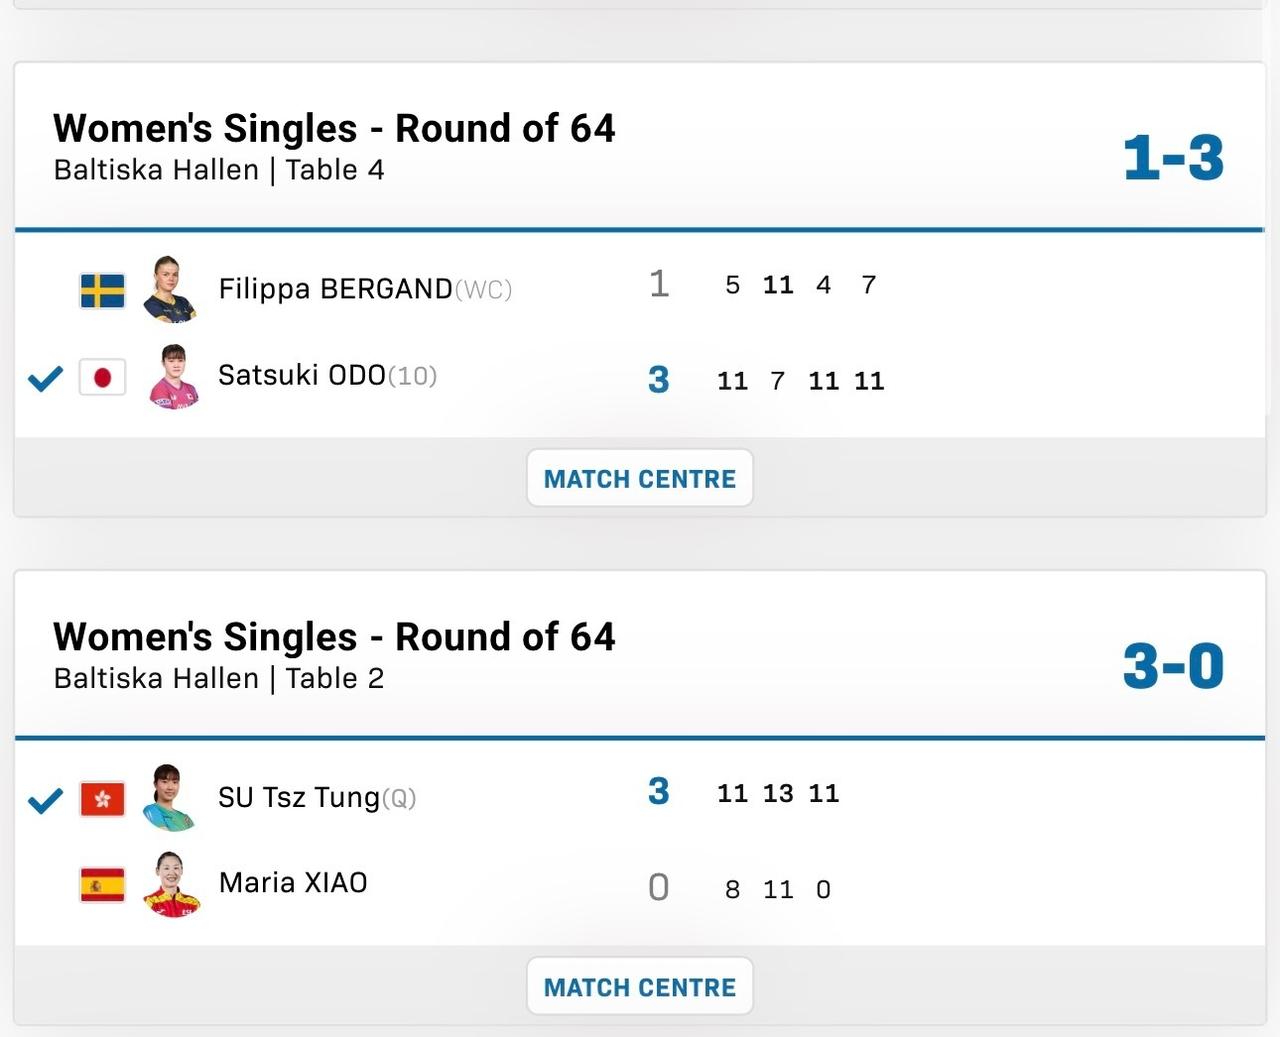The width and height of the screenshot is (1280, 1037).
Task: Open Match Centre for Su vs Xiao
Action: 640,987
